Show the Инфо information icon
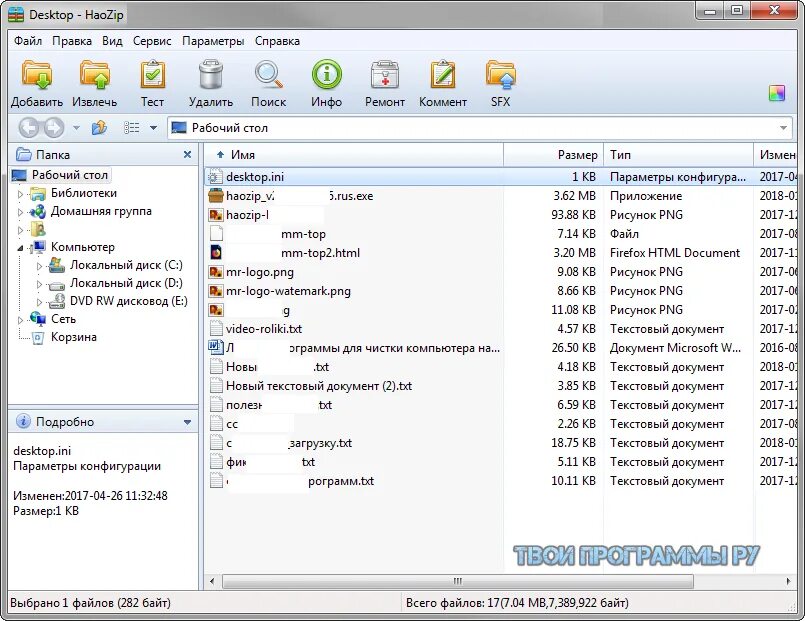 pos(327,75)
